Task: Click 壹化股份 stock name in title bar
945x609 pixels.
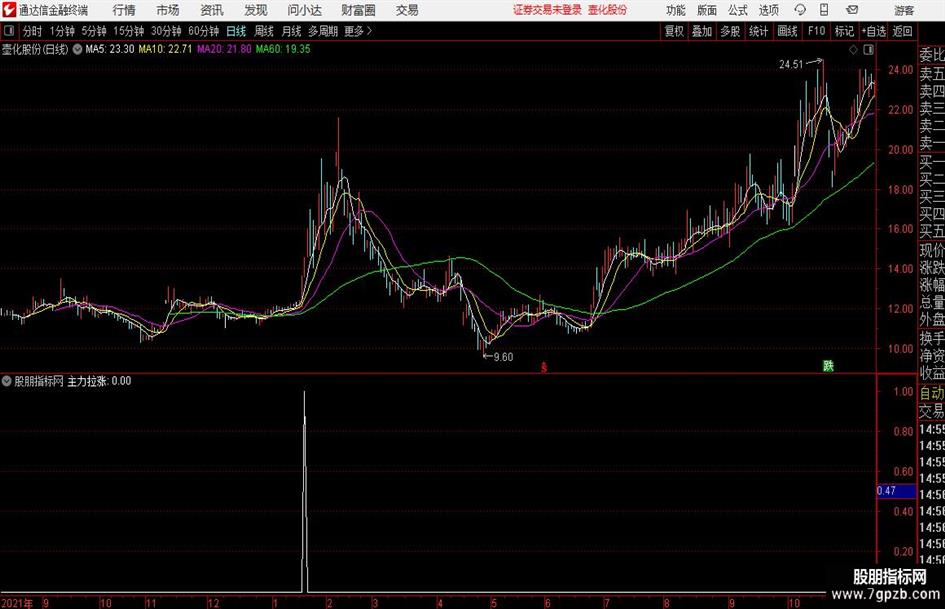Action: pos(607,10)
